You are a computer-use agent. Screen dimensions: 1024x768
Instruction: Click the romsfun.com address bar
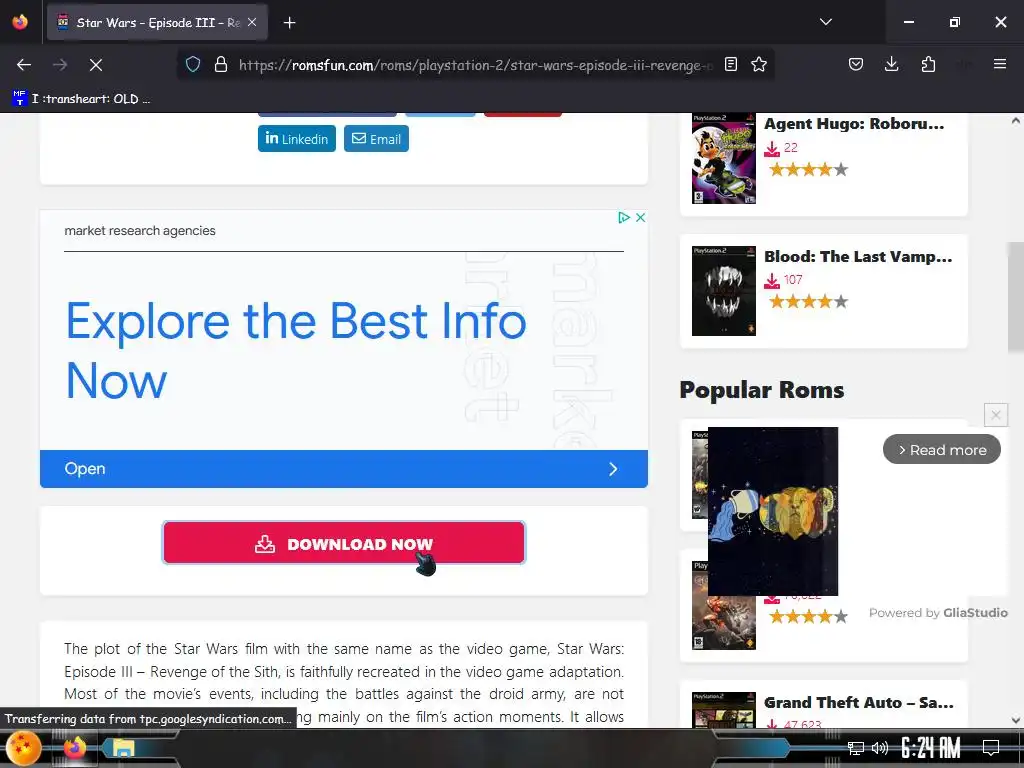click(475, 65)
